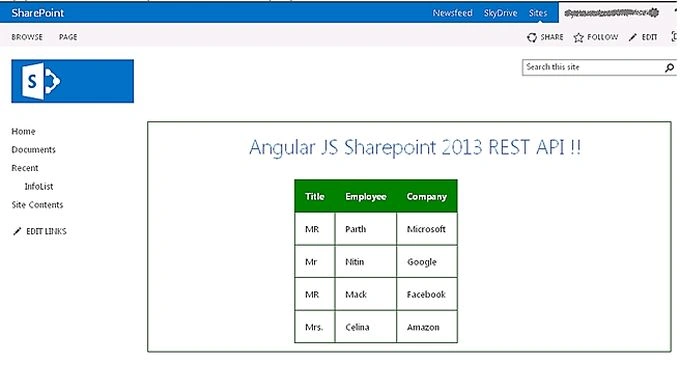680x365 pixels.
Task: Select the Mr title cell in Nitin row
Action: (315, 261)
